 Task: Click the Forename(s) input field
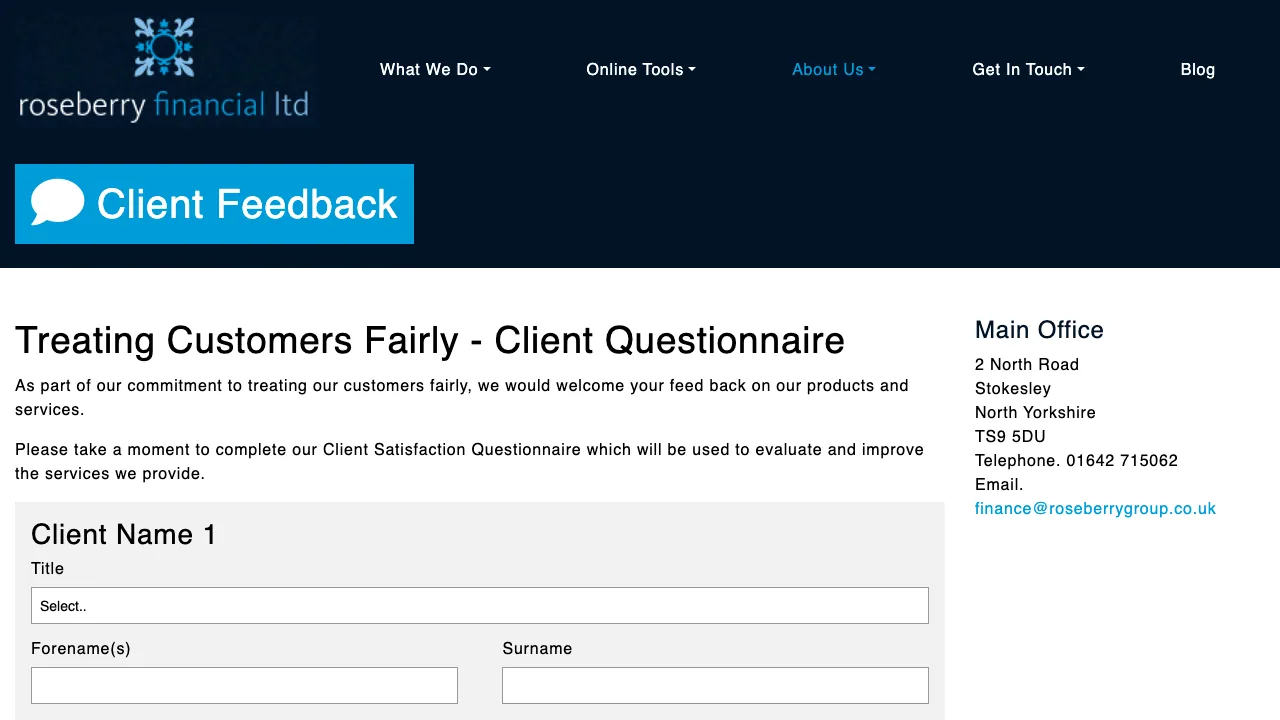click(244, 685)
